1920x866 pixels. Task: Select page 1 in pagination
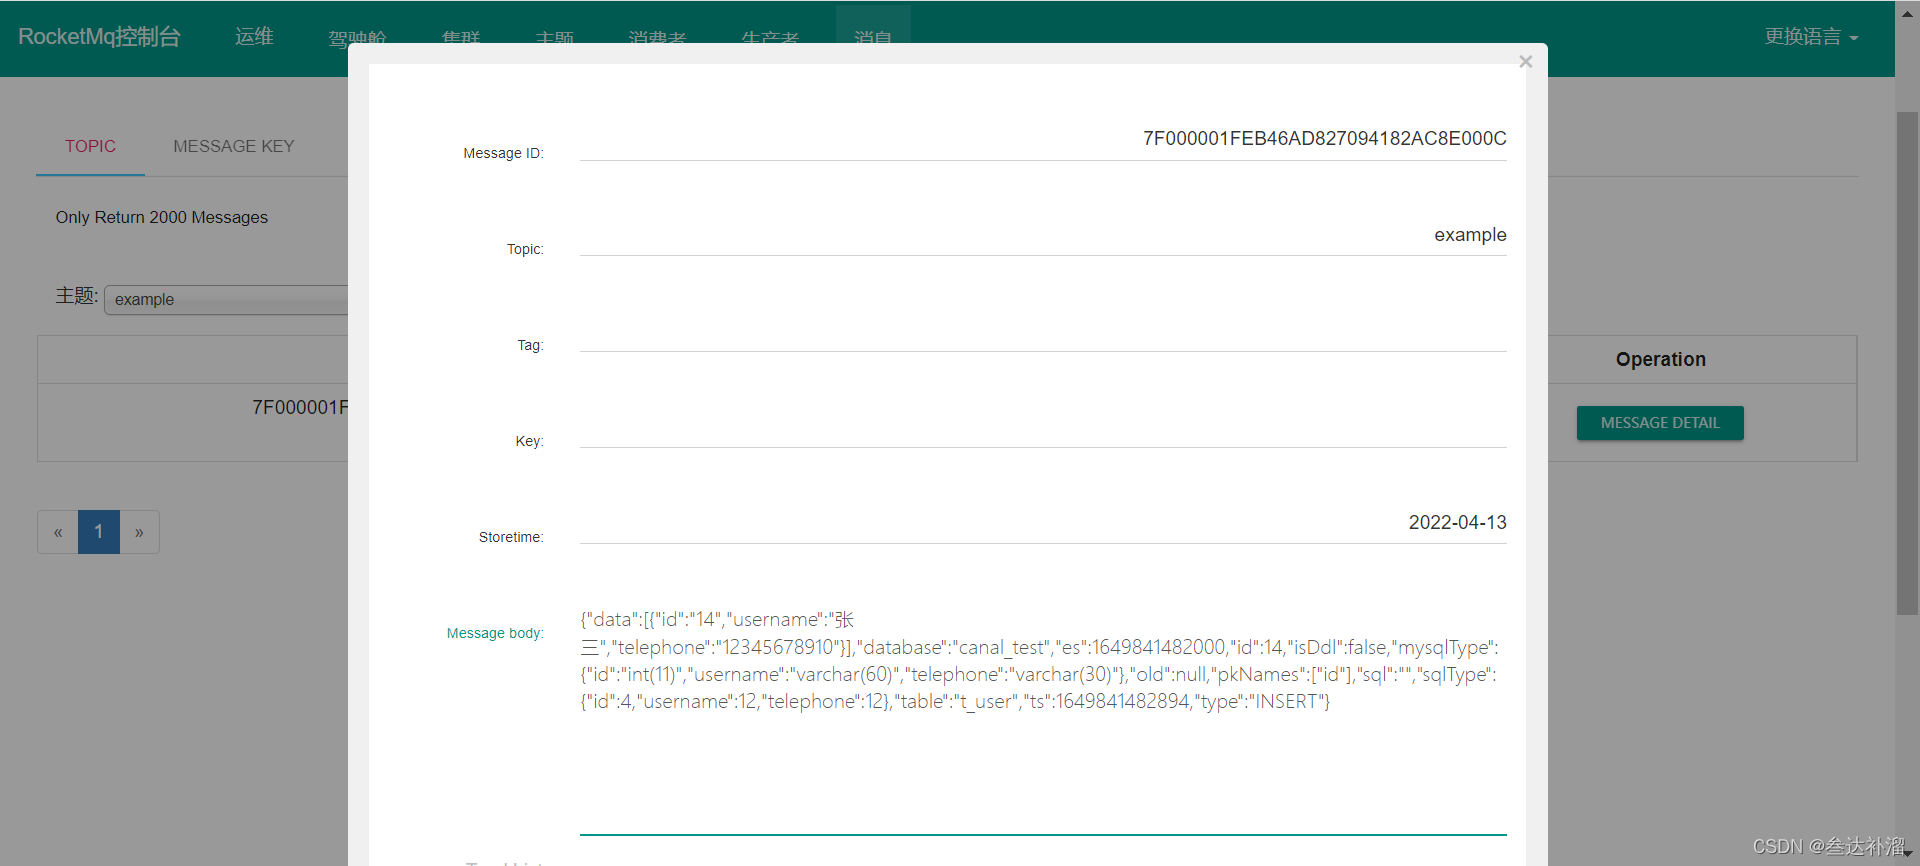tap(99, 532)
